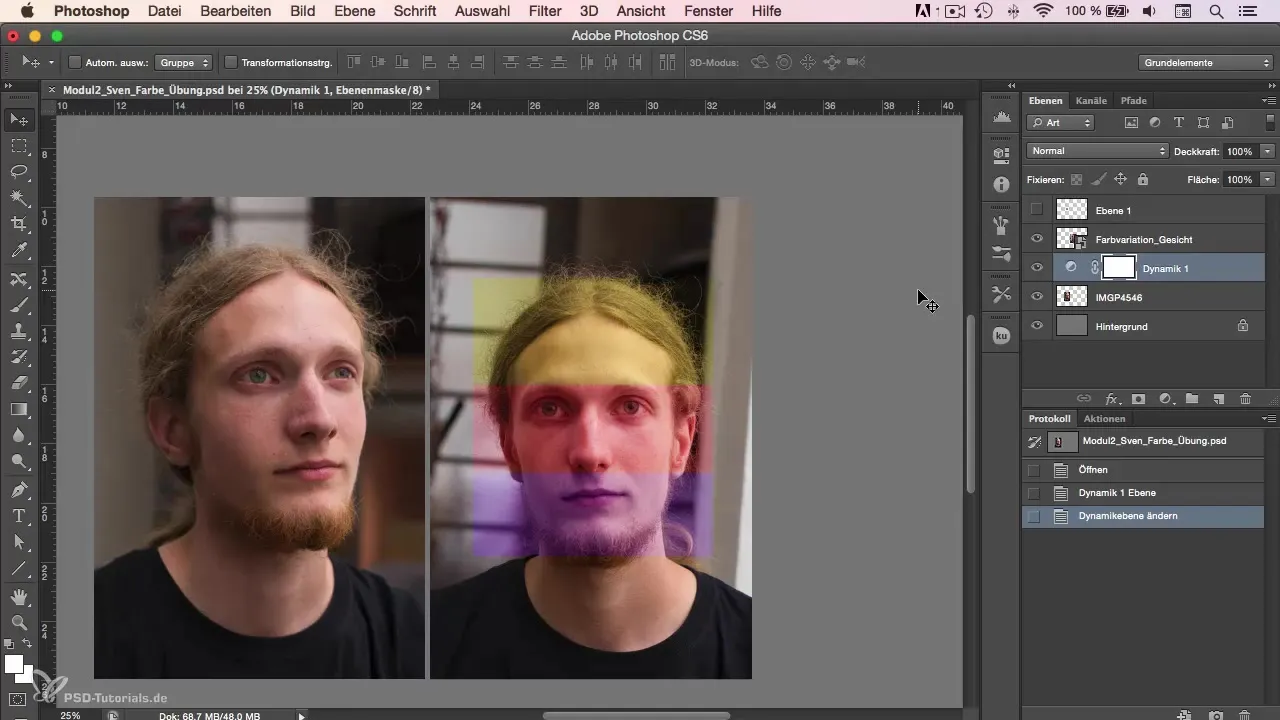Viewport: 1280px width, 720px height.
Task: Open the Histogram panel icon
Action: (x=1001, y=118)
